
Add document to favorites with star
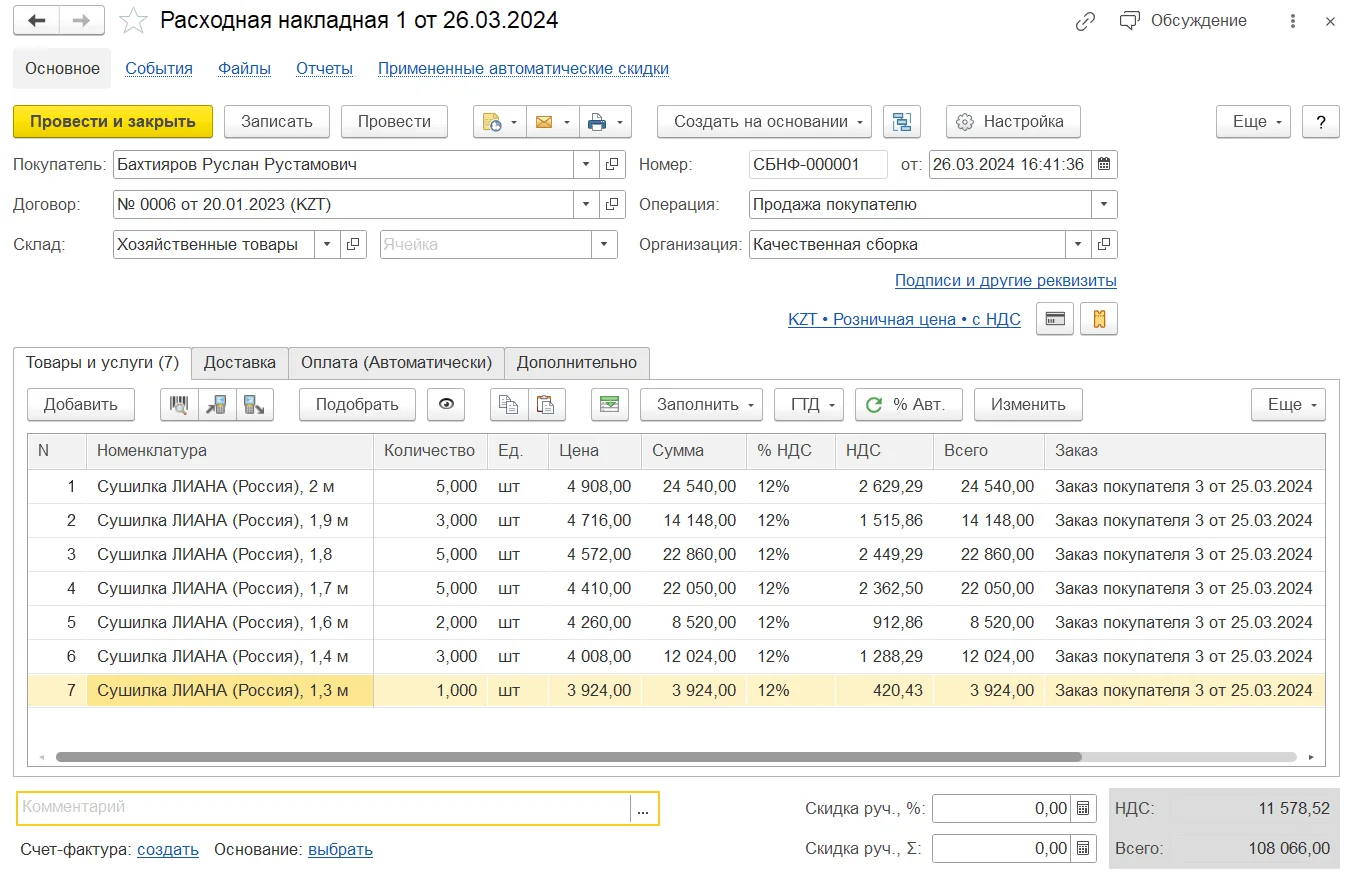(133, 21)
